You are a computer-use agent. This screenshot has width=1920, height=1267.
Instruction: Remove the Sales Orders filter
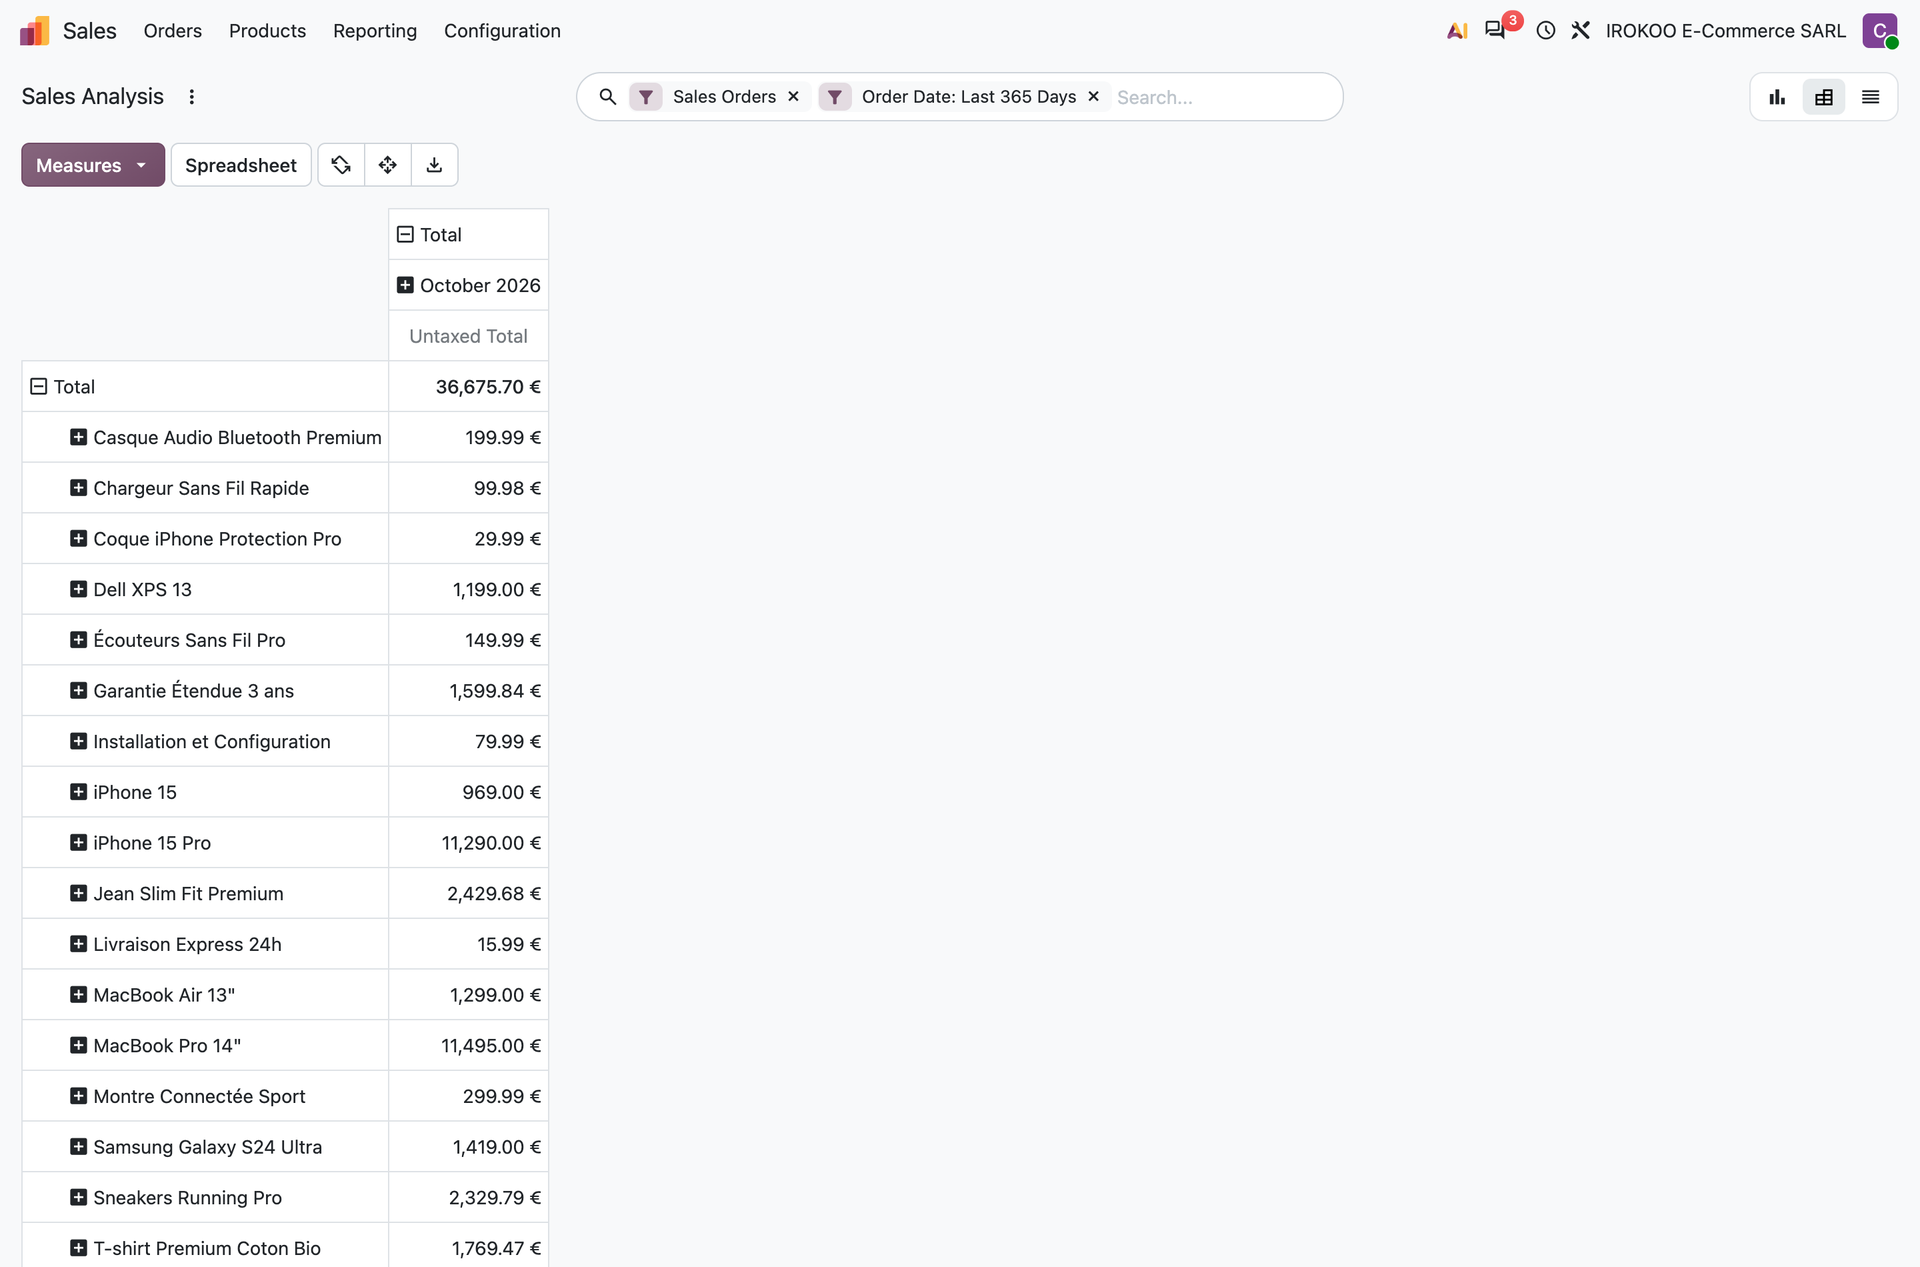click(793, 97)
